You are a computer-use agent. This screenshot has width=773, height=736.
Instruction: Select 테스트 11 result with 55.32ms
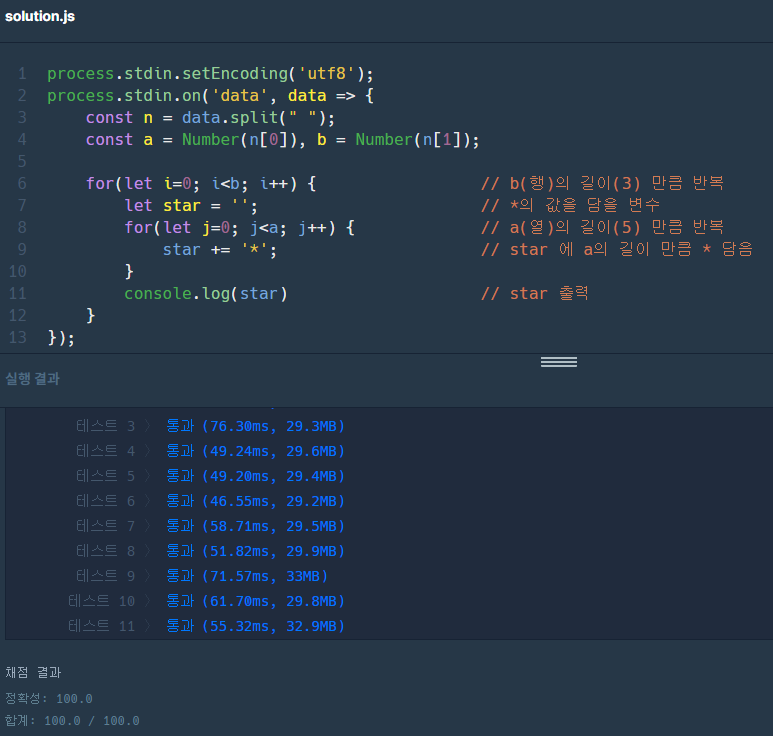click(206, 626)
